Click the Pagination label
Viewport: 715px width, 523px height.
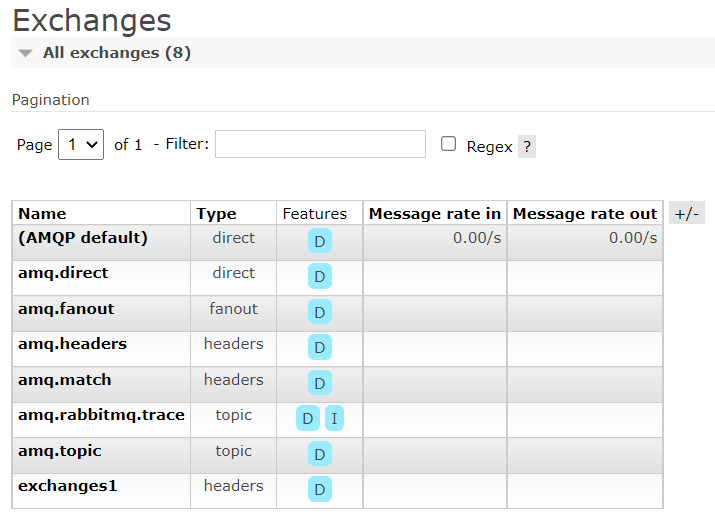click(x=51, y=100)
